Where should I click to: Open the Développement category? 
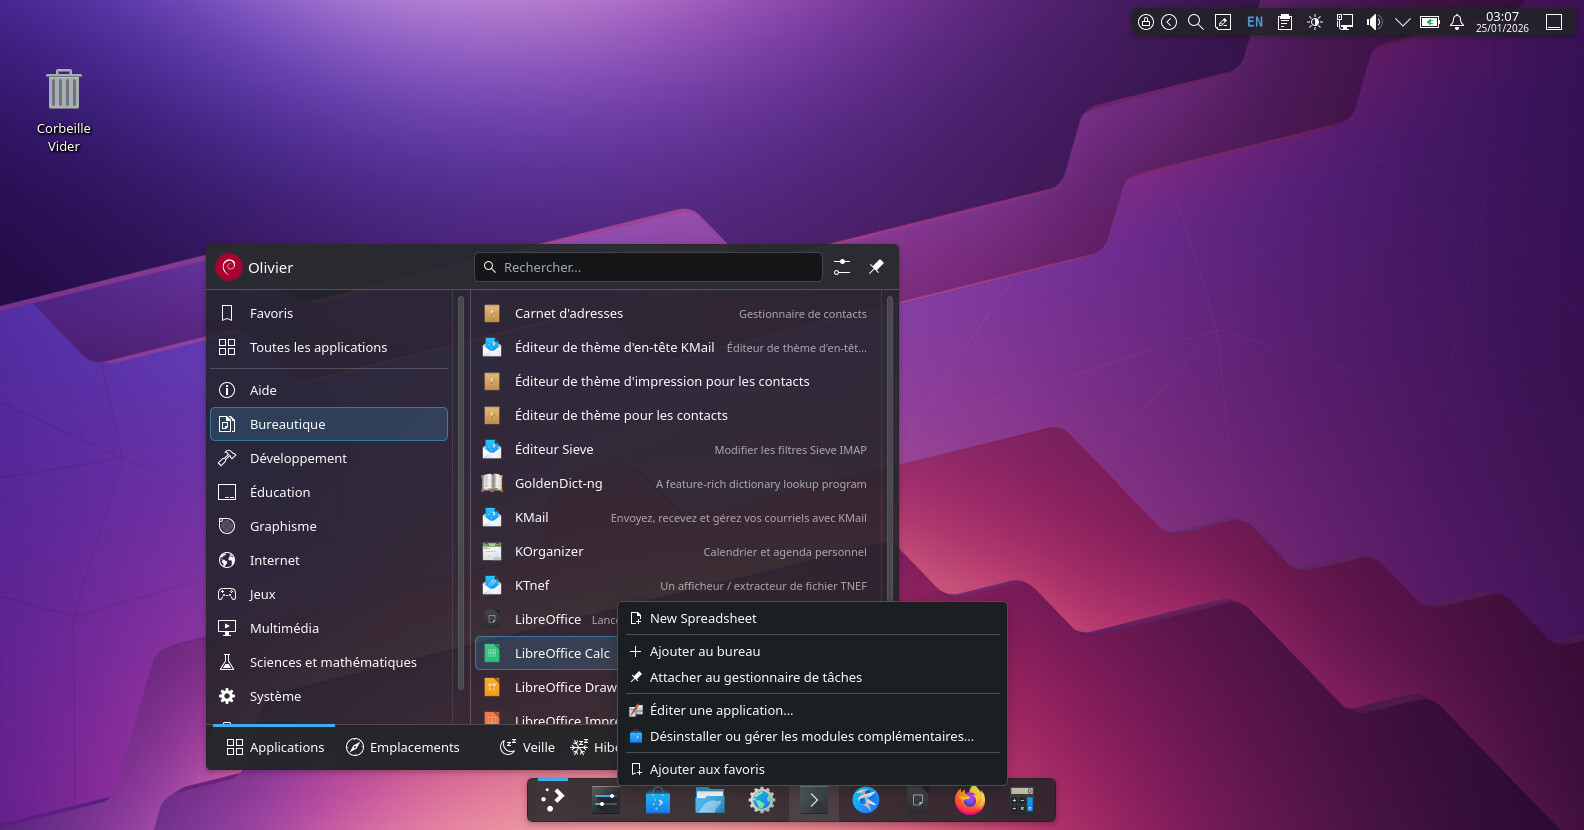coord(329,458)
